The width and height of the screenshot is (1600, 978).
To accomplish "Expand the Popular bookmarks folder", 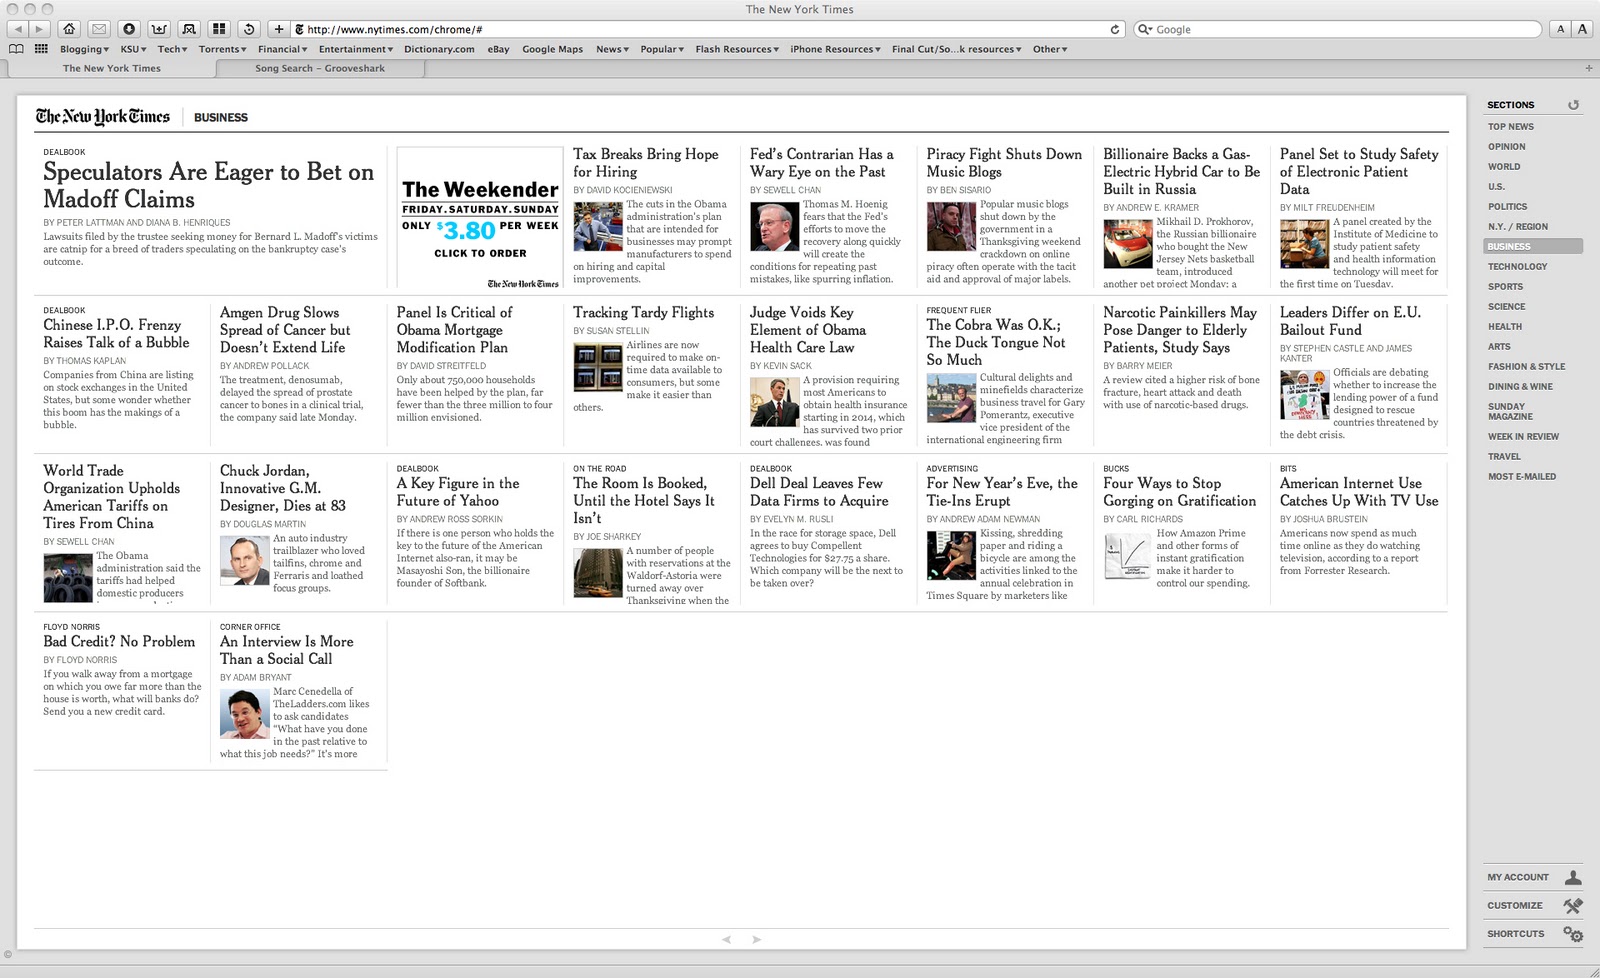I will click(x=662, y=49).
